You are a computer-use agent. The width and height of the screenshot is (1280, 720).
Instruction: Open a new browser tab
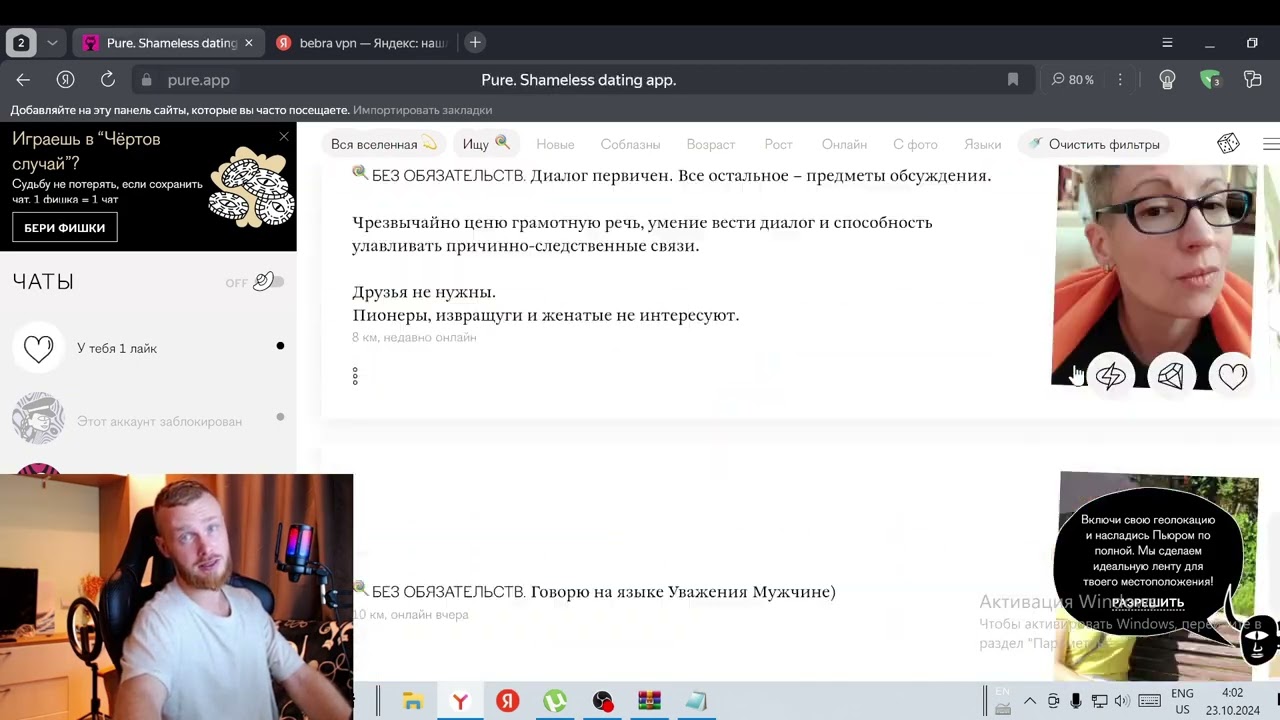point(475,42)
